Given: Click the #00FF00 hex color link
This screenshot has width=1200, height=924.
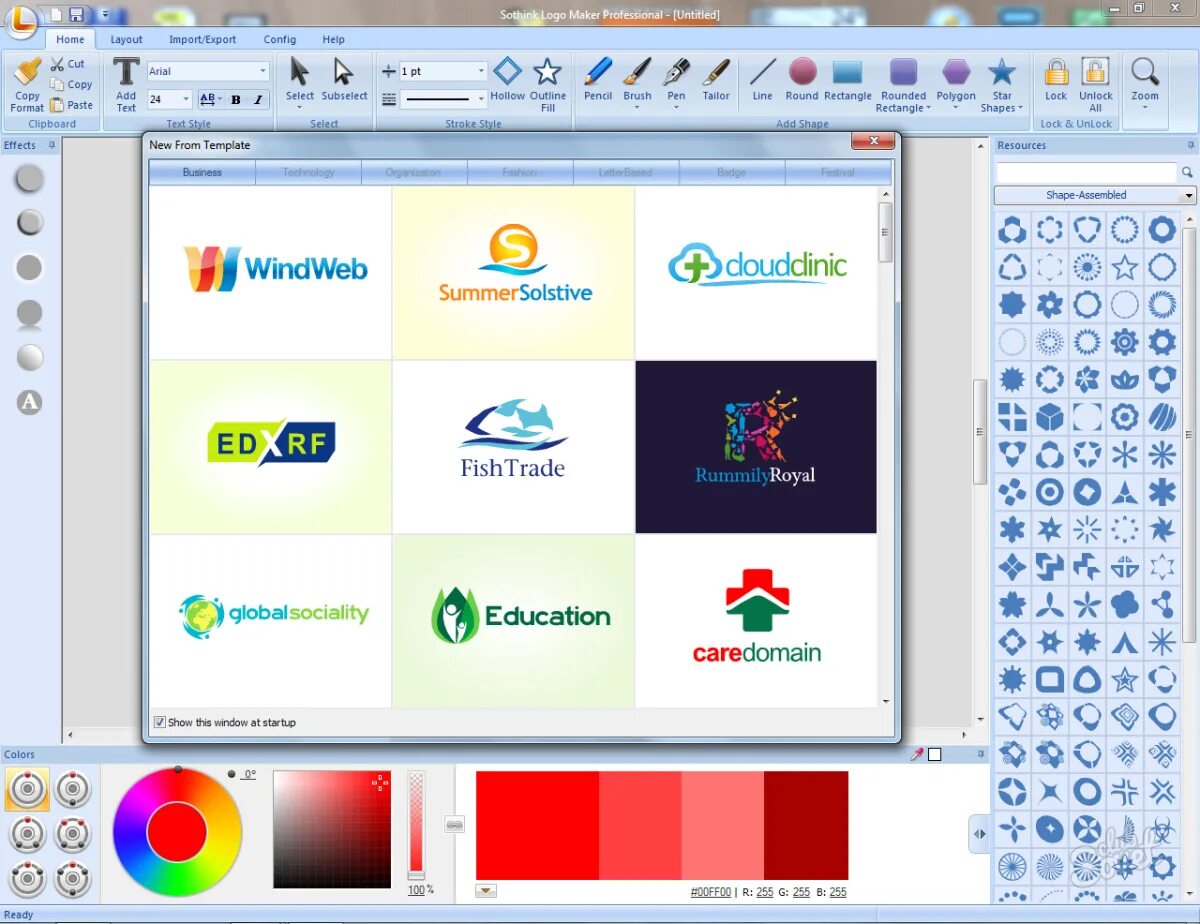Looking at the screenshot, I should click(x=711, y=892).
